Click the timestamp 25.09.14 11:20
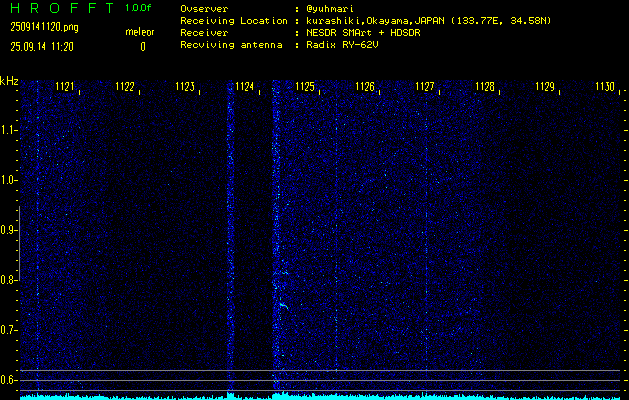Viewport: 629px width, 400px height. [42, 47]
